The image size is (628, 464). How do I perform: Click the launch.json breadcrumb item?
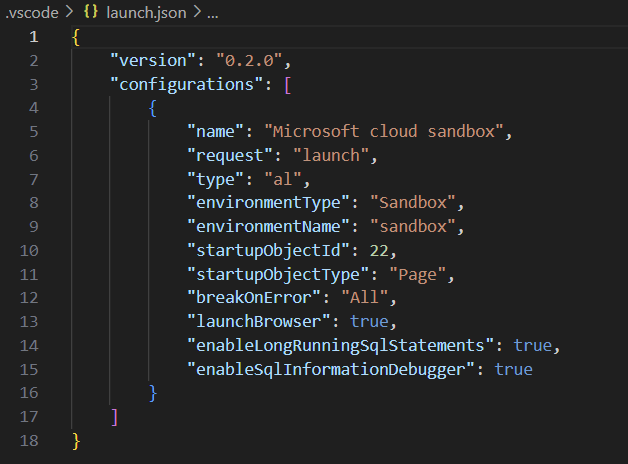click(x=146, y=13)
